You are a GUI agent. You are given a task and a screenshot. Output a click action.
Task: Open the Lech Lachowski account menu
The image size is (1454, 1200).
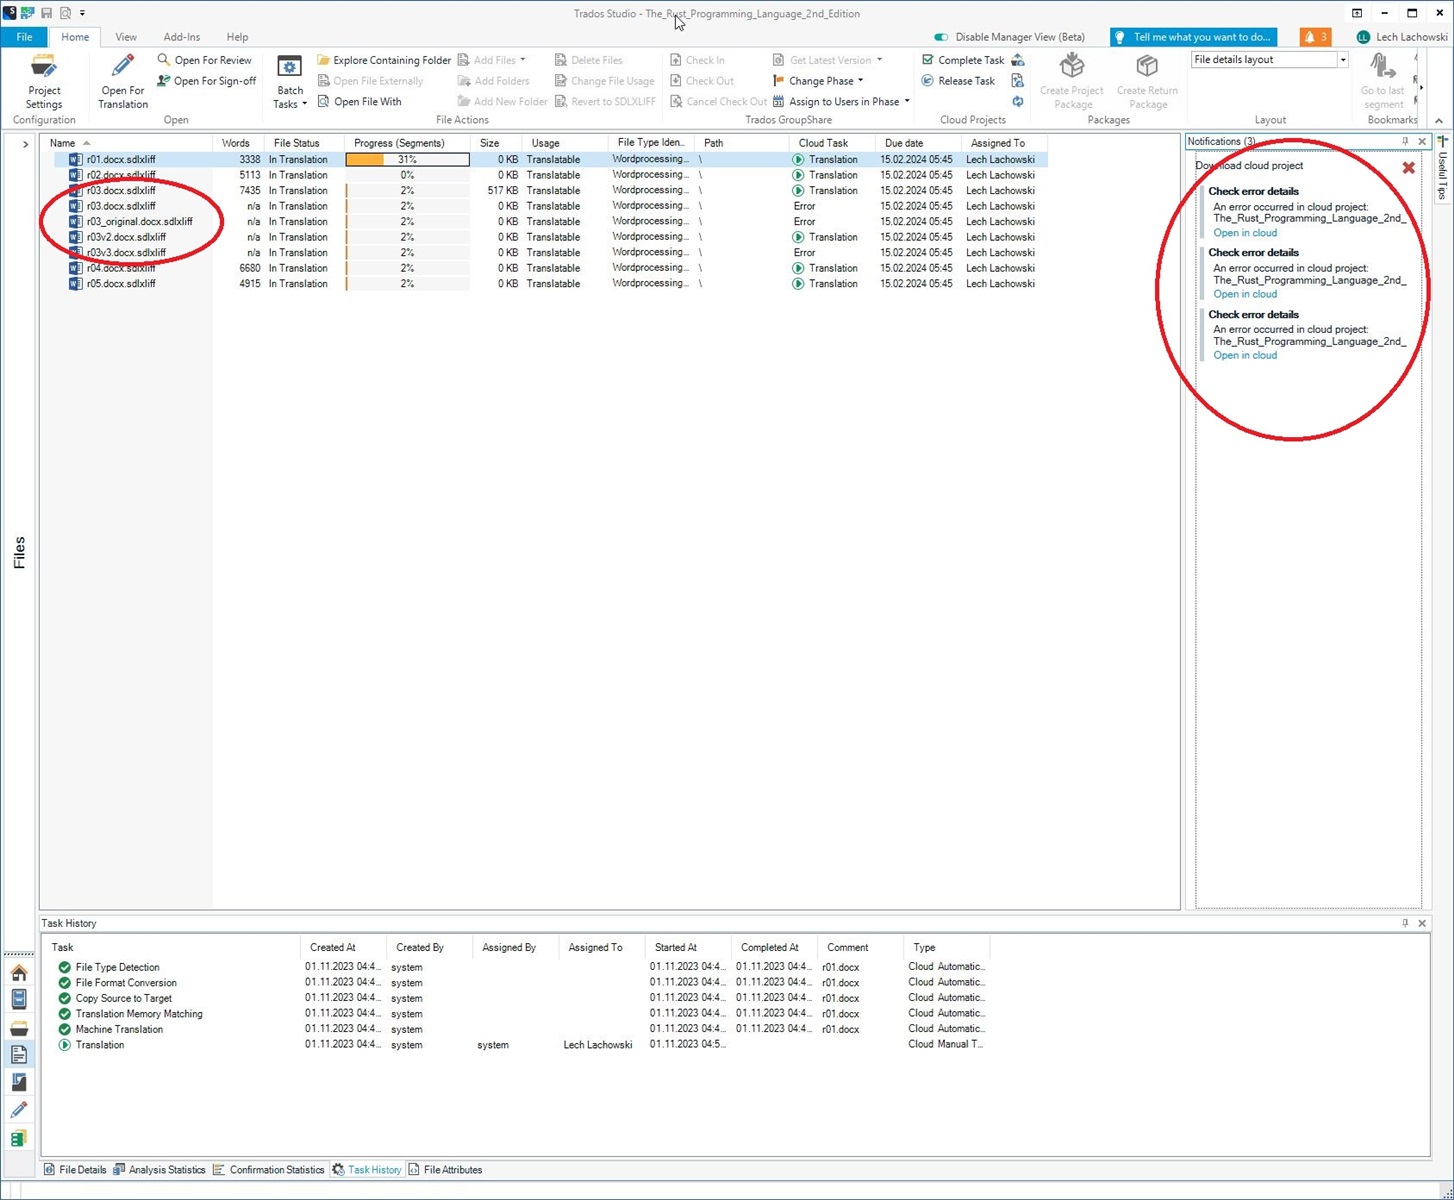click(x=1401, y=37)
